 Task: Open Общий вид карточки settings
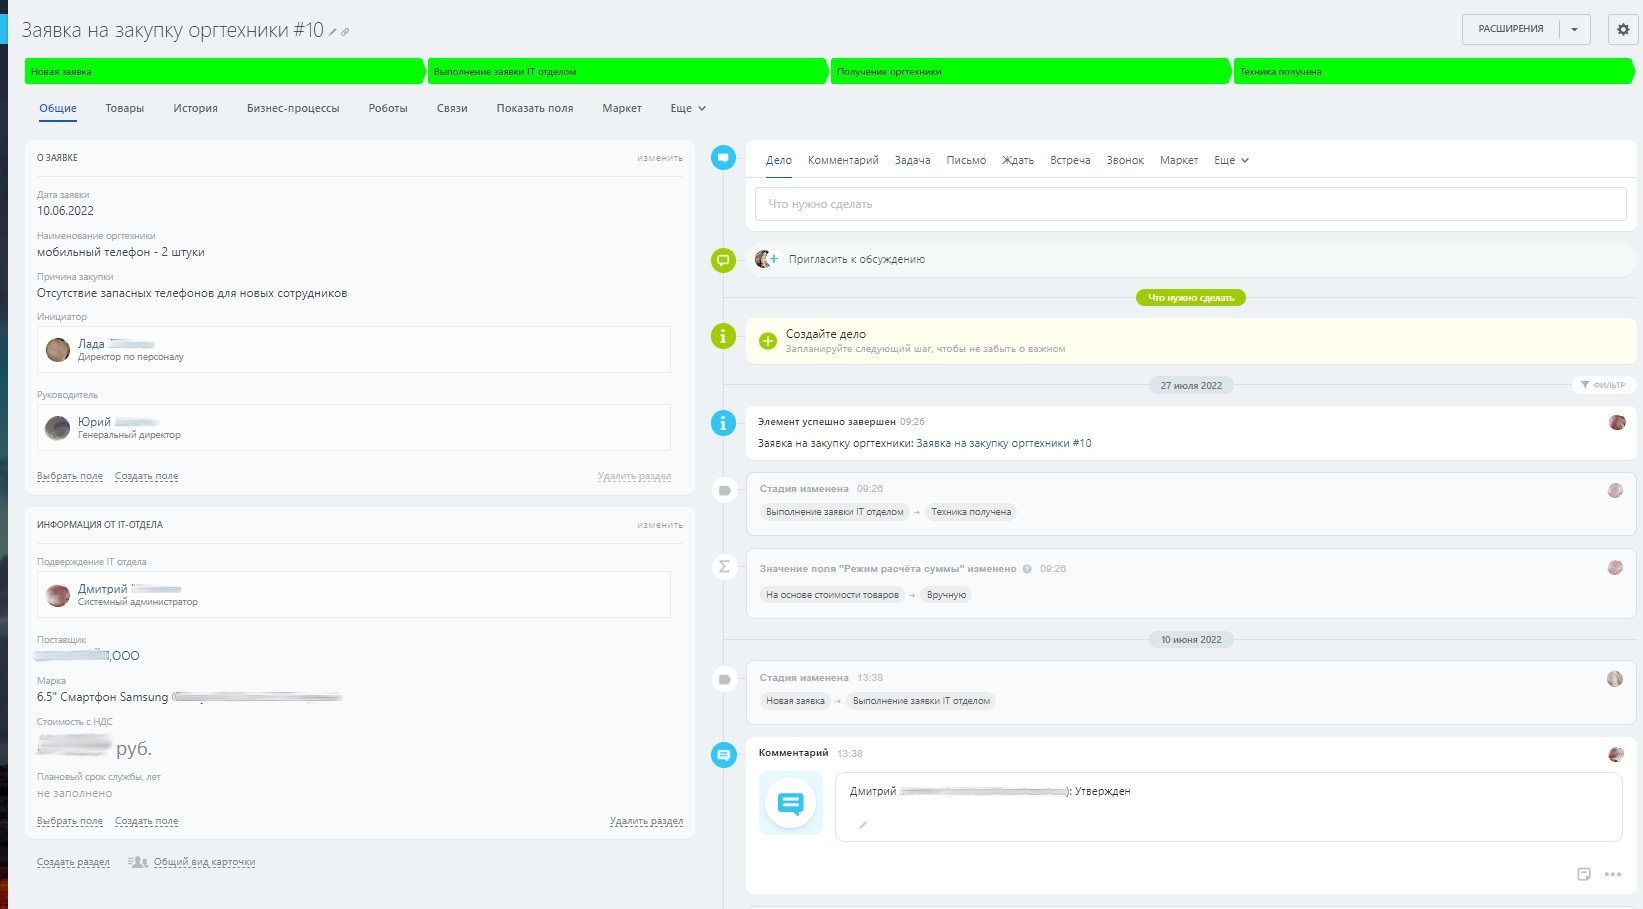(x=204, y=862)
